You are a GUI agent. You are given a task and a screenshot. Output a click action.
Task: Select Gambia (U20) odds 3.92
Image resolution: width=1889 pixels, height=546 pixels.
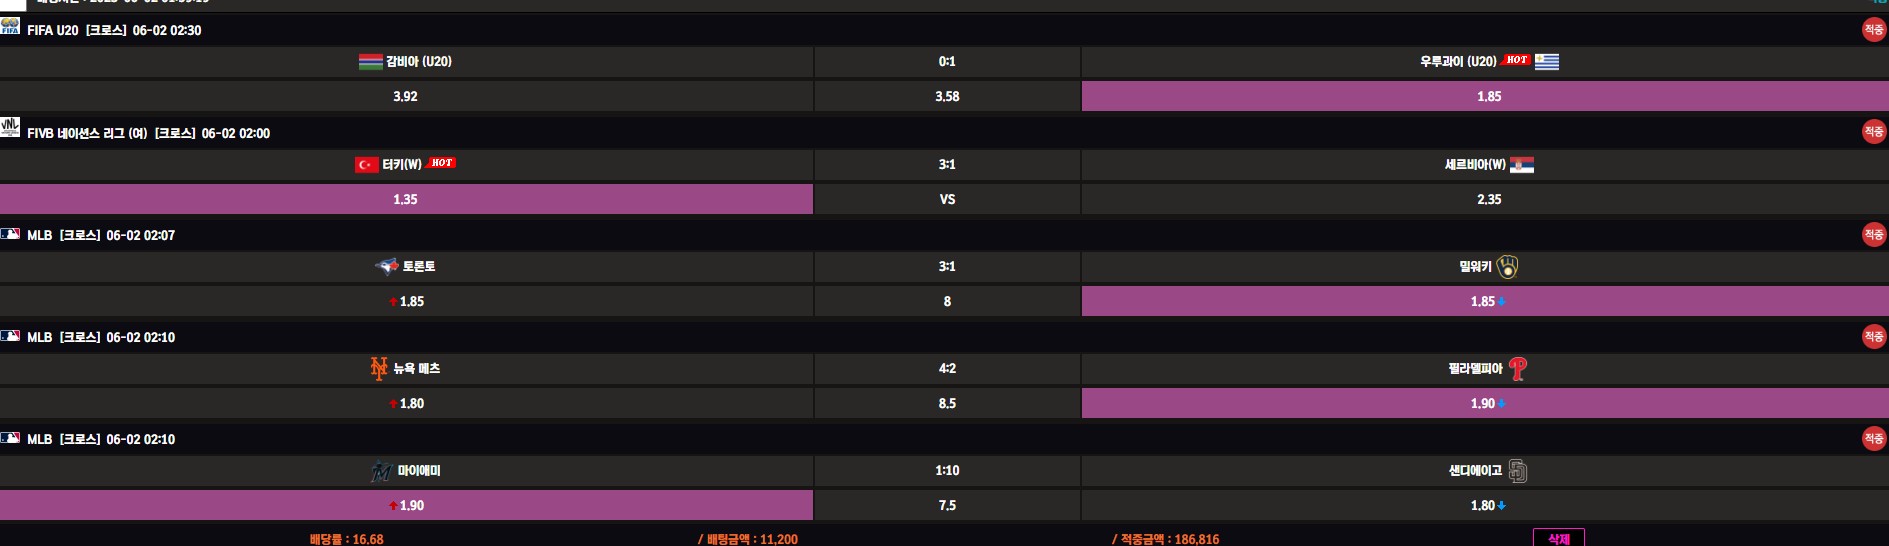click(x=405, y=97)
